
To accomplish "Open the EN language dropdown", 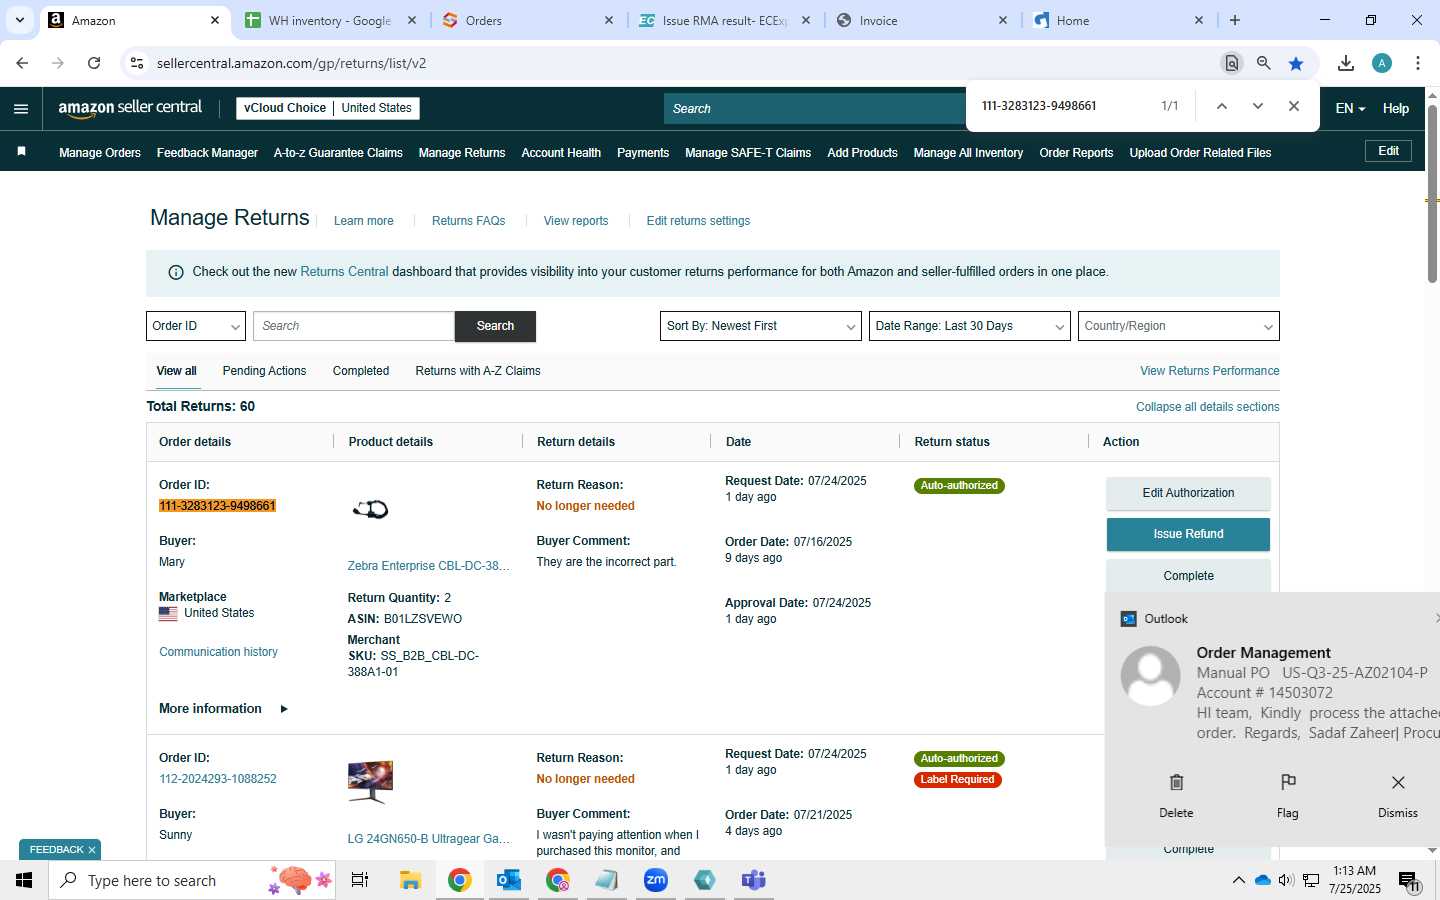I will click(x=1350, y=108).
